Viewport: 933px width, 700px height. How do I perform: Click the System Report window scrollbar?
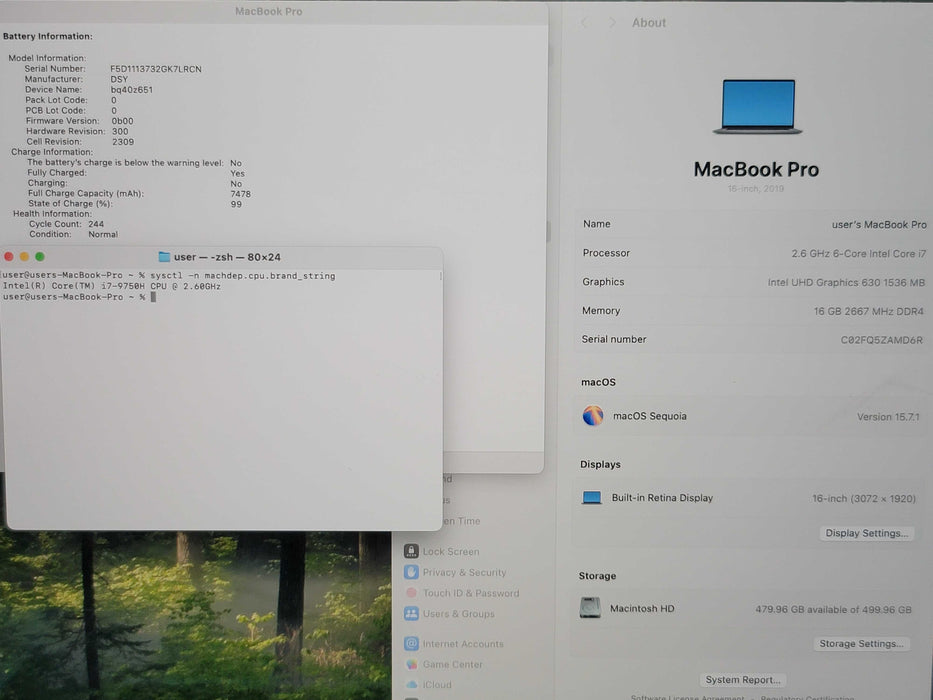click(547, 231)
